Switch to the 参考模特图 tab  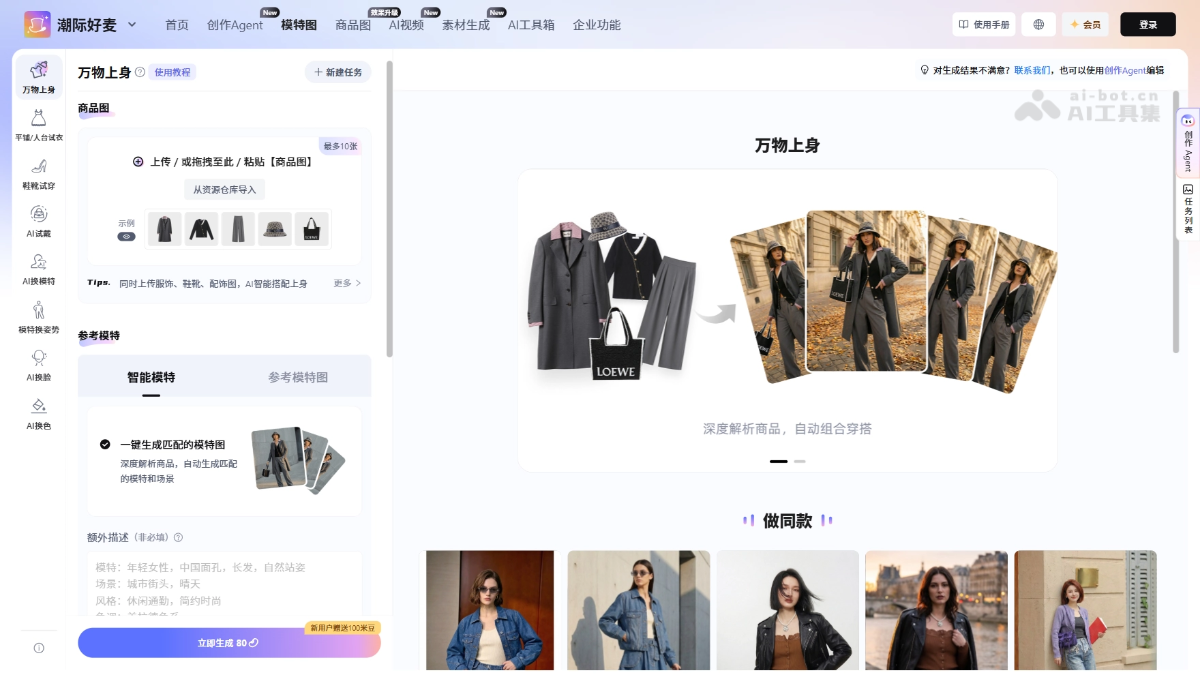[x=298, y=377]
